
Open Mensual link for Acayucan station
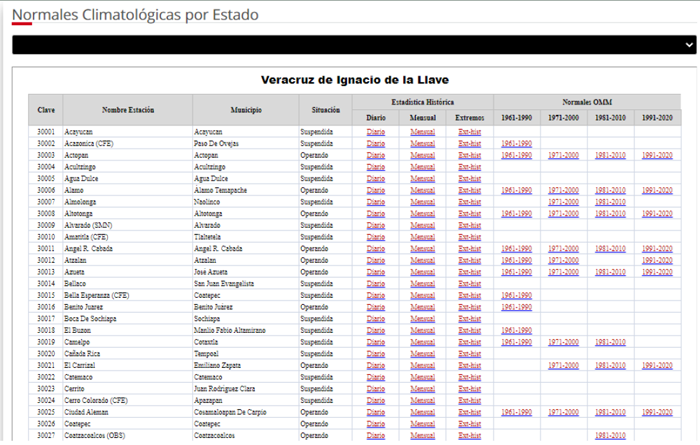click(x=422, y=132)
